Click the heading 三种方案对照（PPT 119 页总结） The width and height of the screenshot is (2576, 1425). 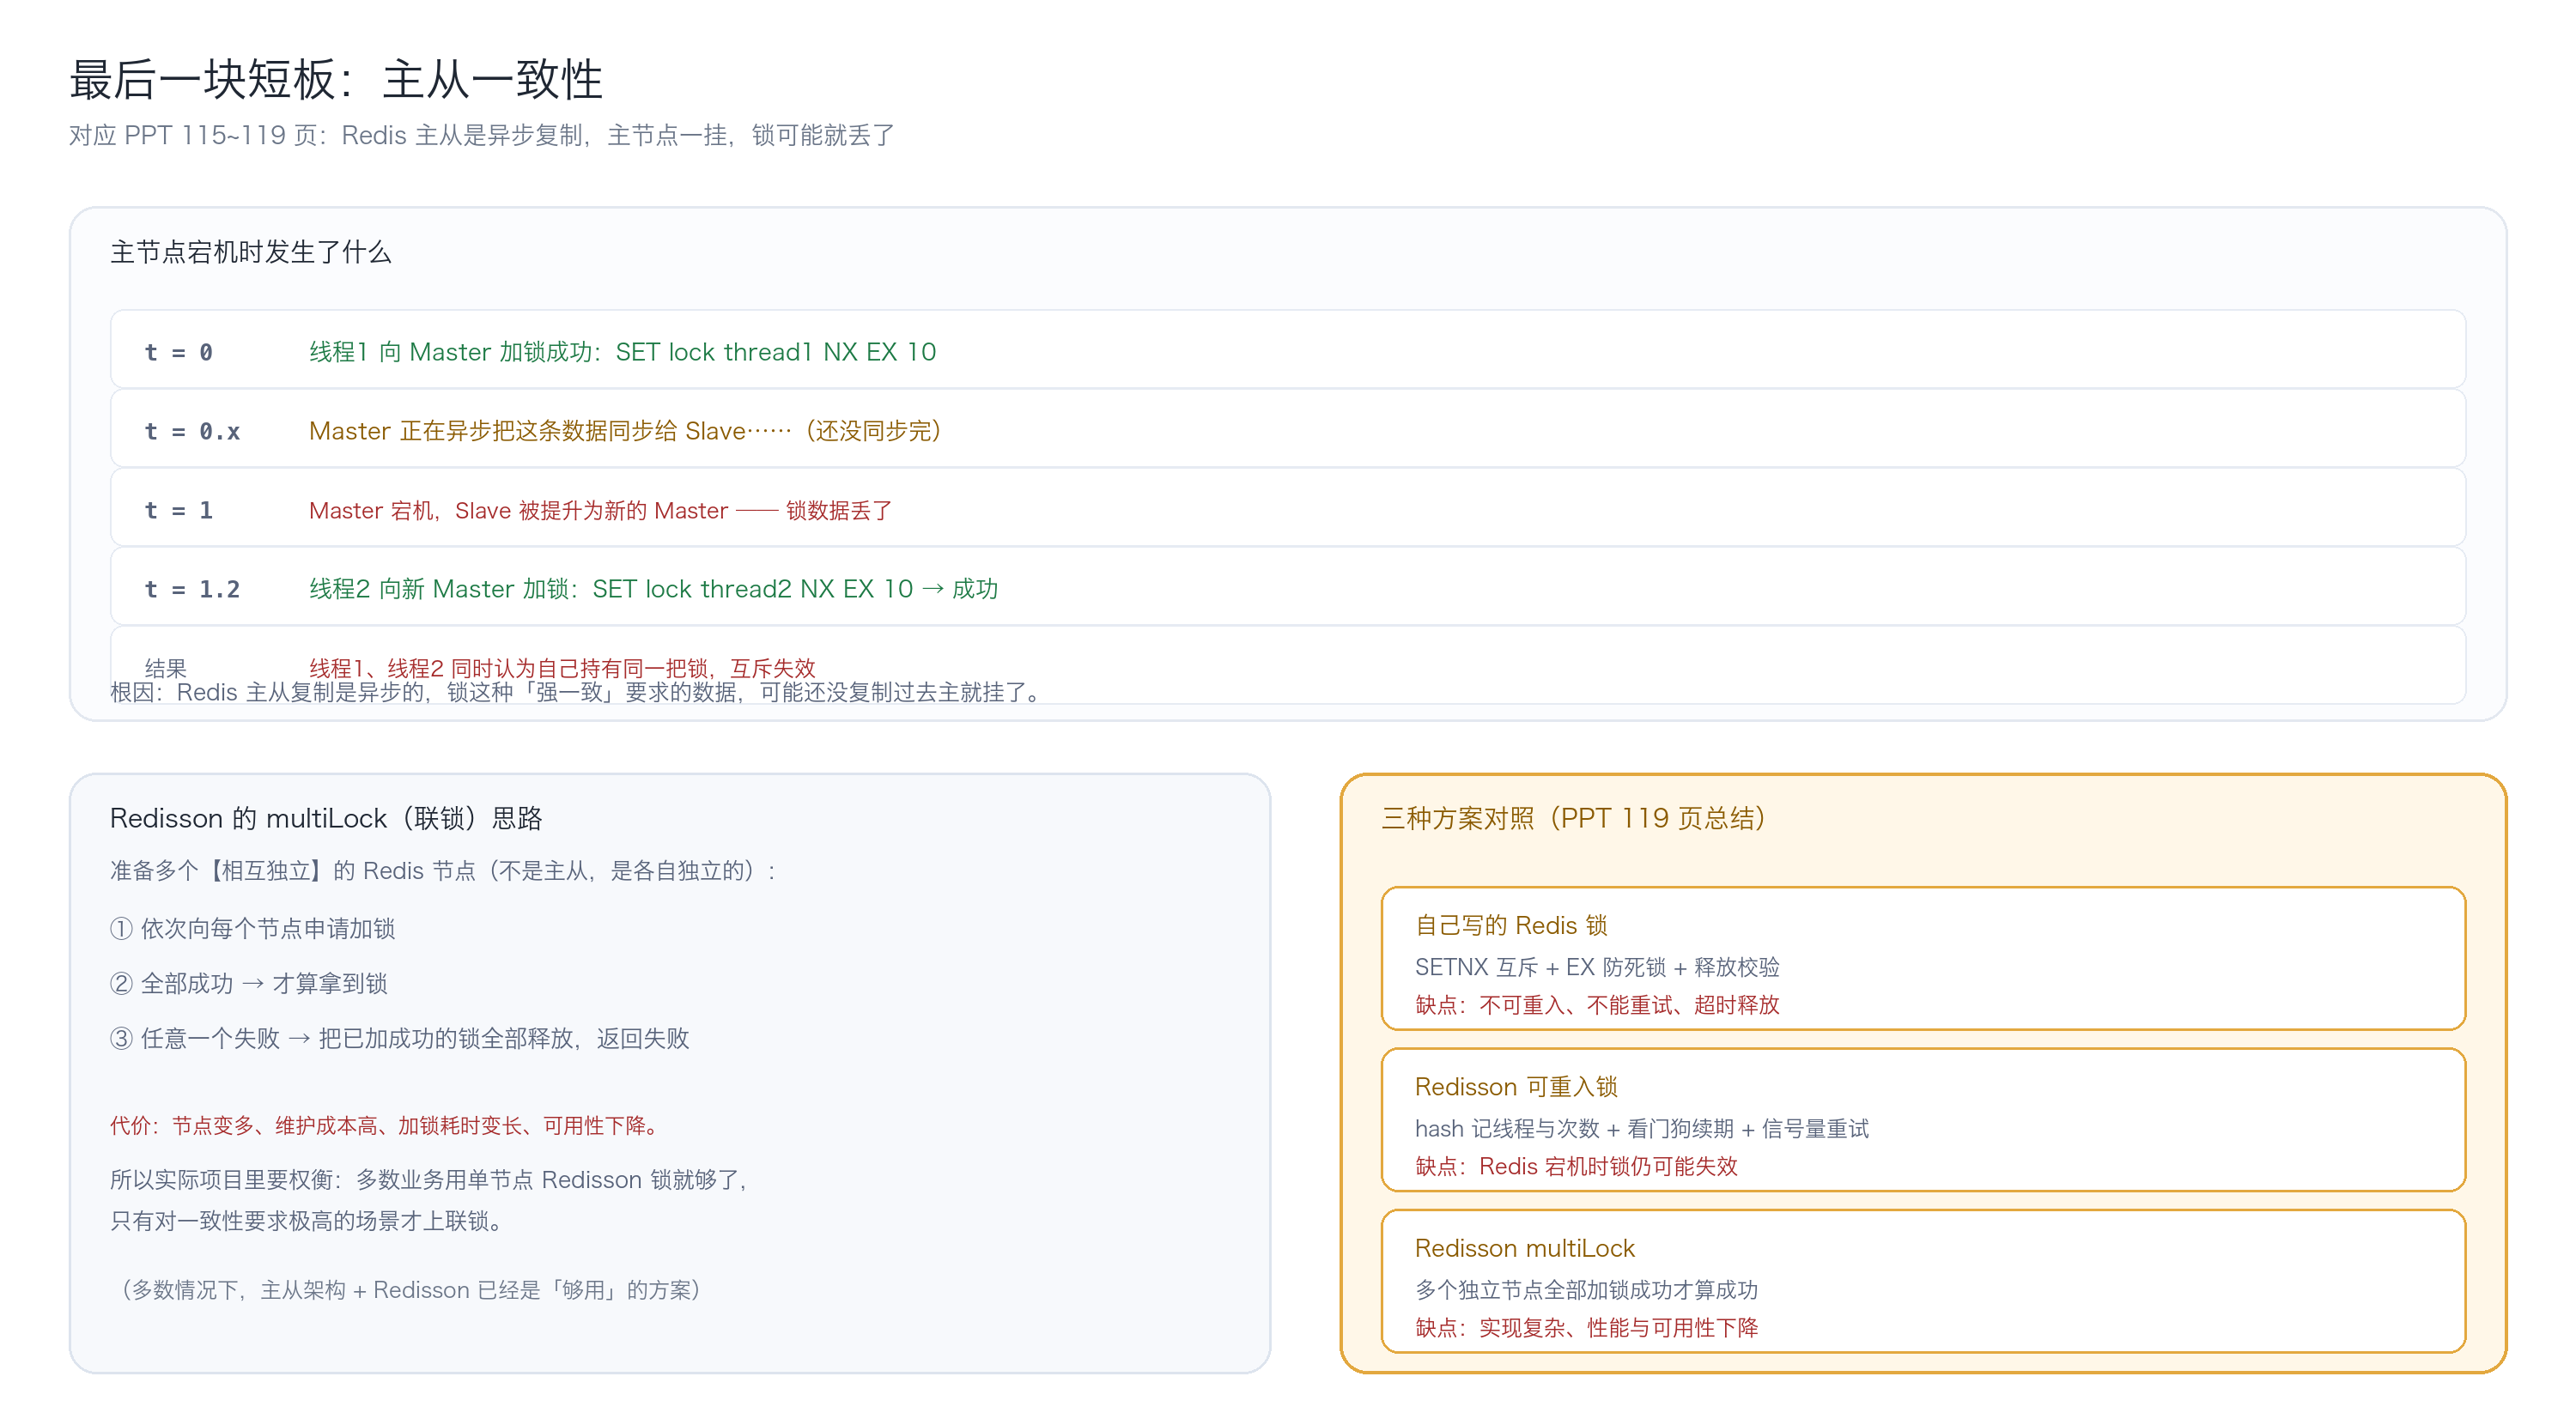pos(1574,818)
